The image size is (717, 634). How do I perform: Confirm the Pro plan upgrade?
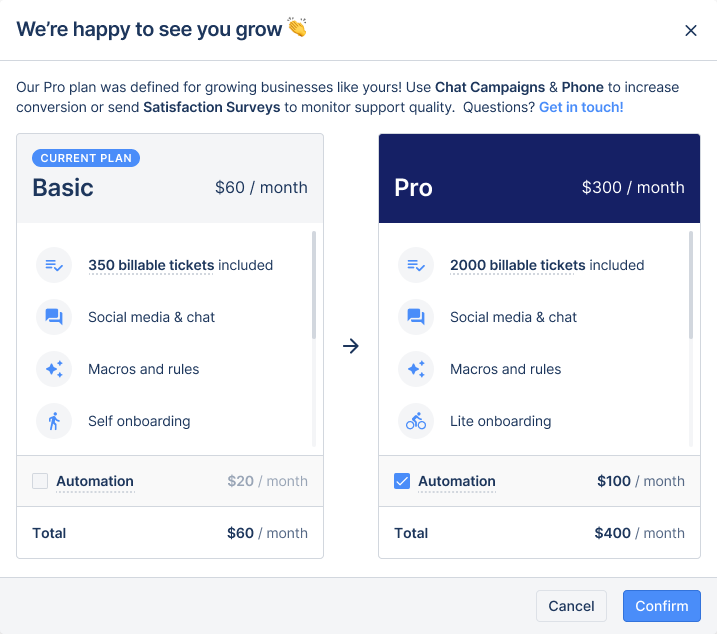click(661, 606)
